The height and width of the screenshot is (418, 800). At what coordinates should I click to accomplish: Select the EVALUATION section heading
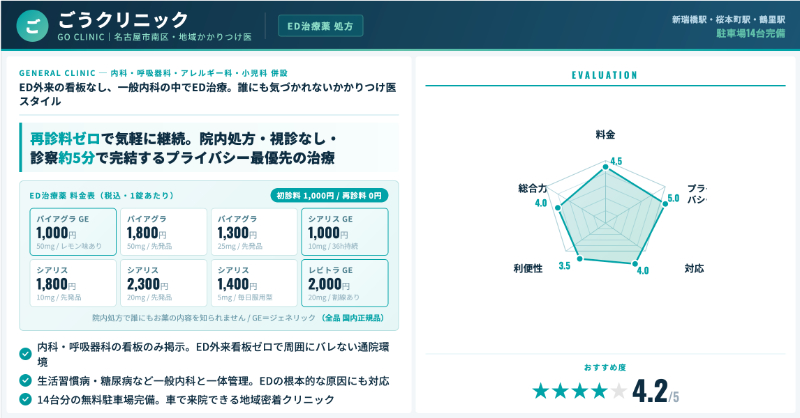tap(603, 75)
